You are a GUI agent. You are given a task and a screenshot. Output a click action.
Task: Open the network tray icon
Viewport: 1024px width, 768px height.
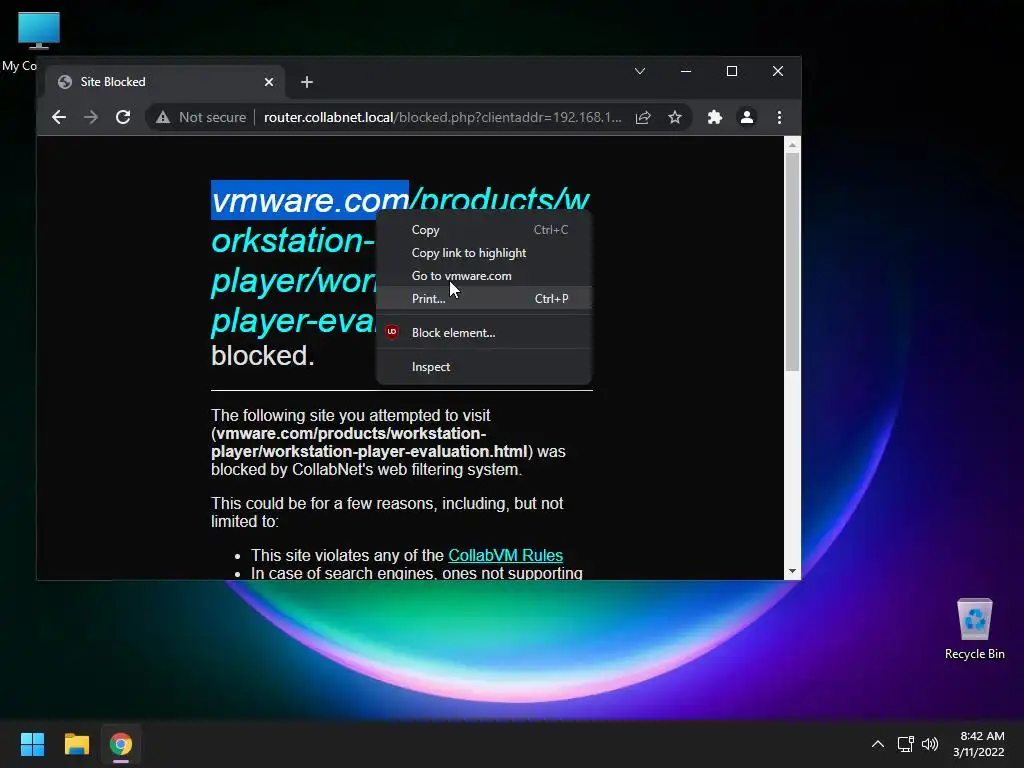[x=905, y=744]
